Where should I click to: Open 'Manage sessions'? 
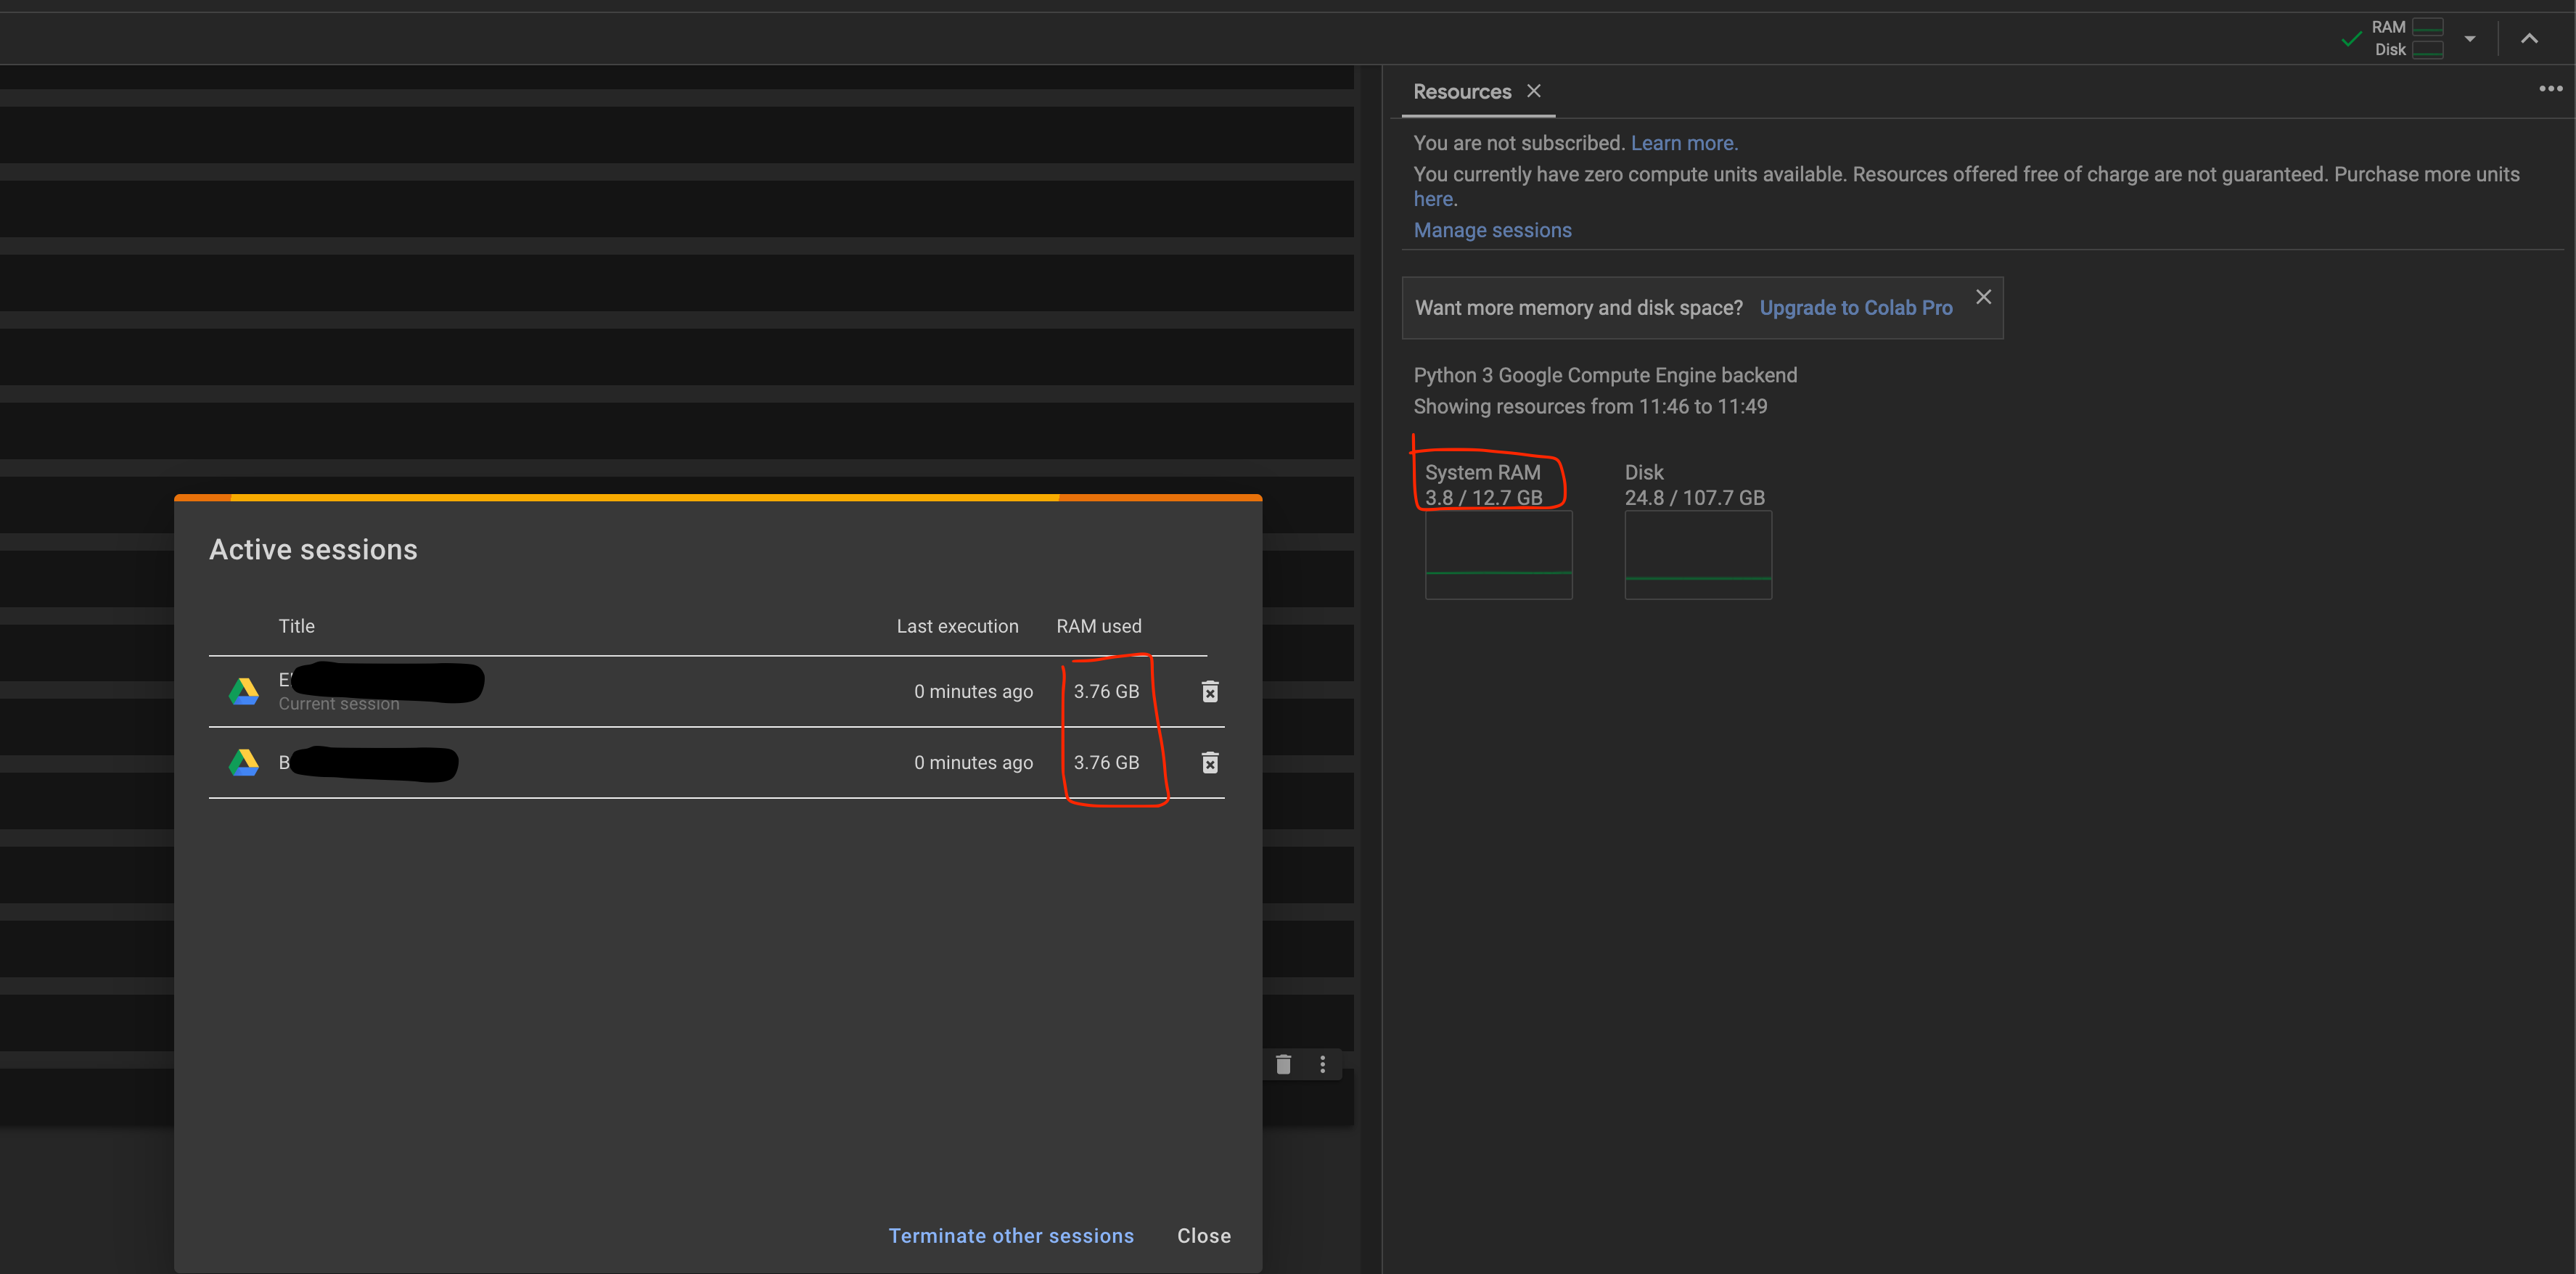[x=1492, y=230]
